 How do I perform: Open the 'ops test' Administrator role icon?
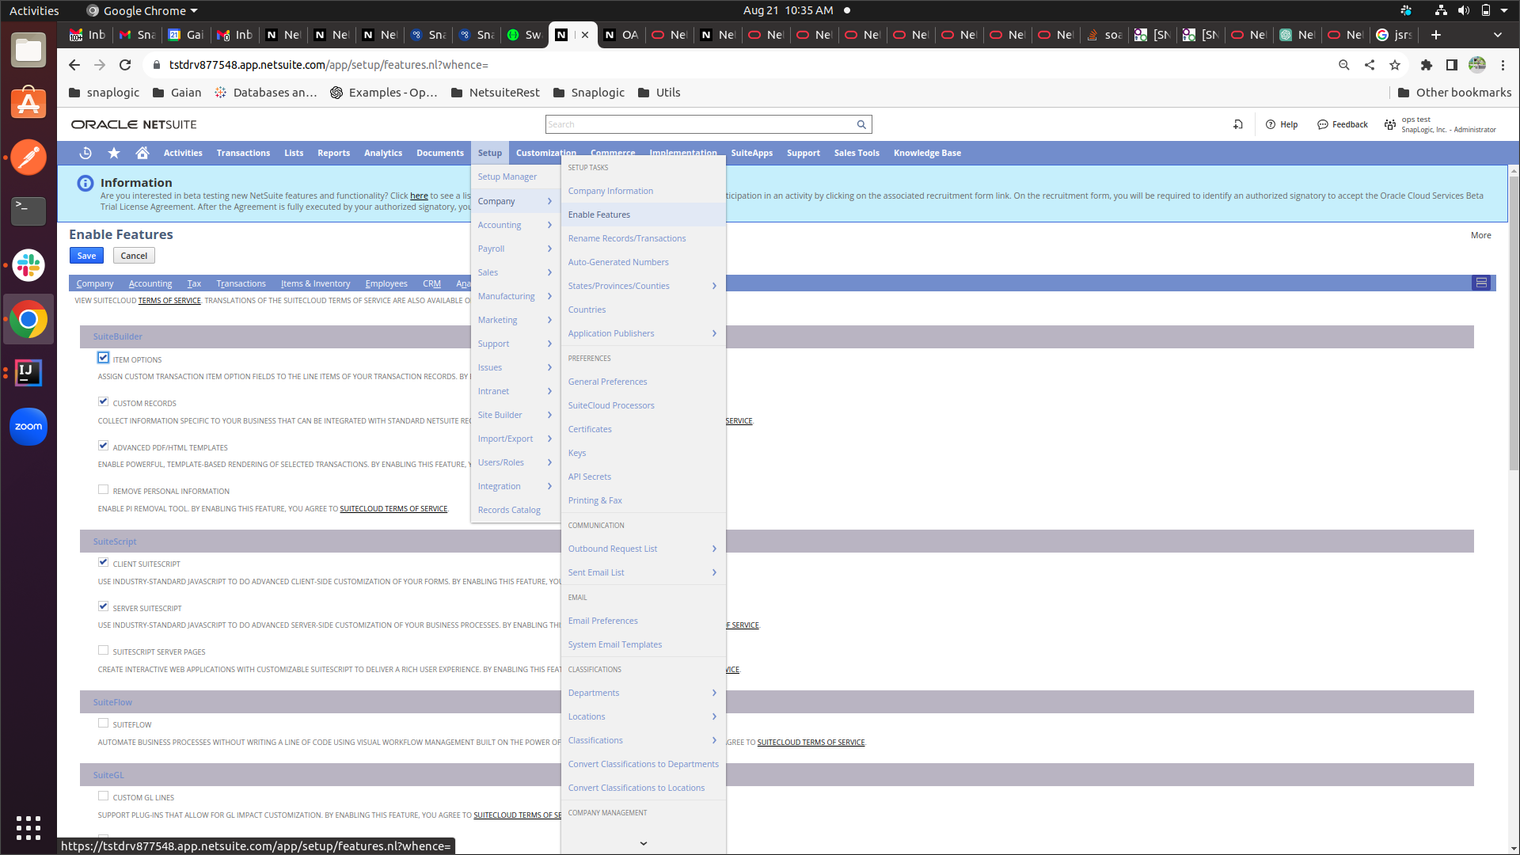[1389, 123]
